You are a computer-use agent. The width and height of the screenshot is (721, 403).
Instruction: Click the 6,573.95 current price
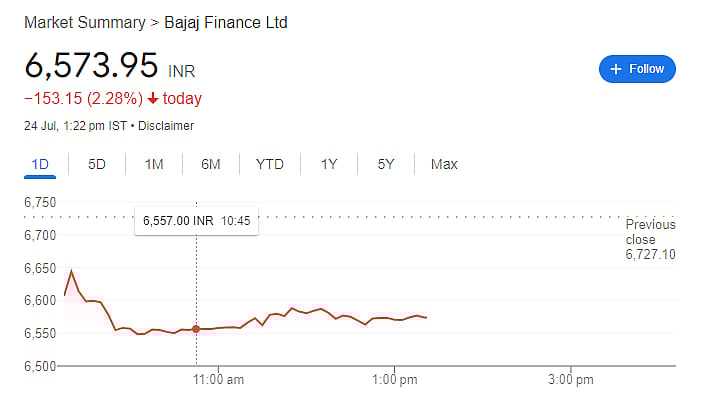[x=91, y=66]
